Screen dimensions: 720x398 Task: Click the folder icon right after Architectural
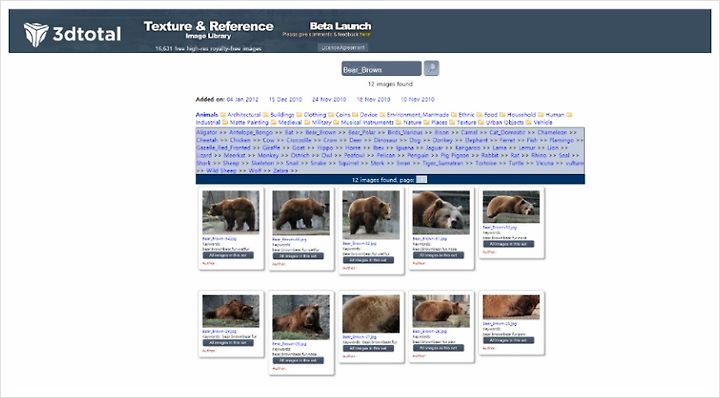pos(265,115)
